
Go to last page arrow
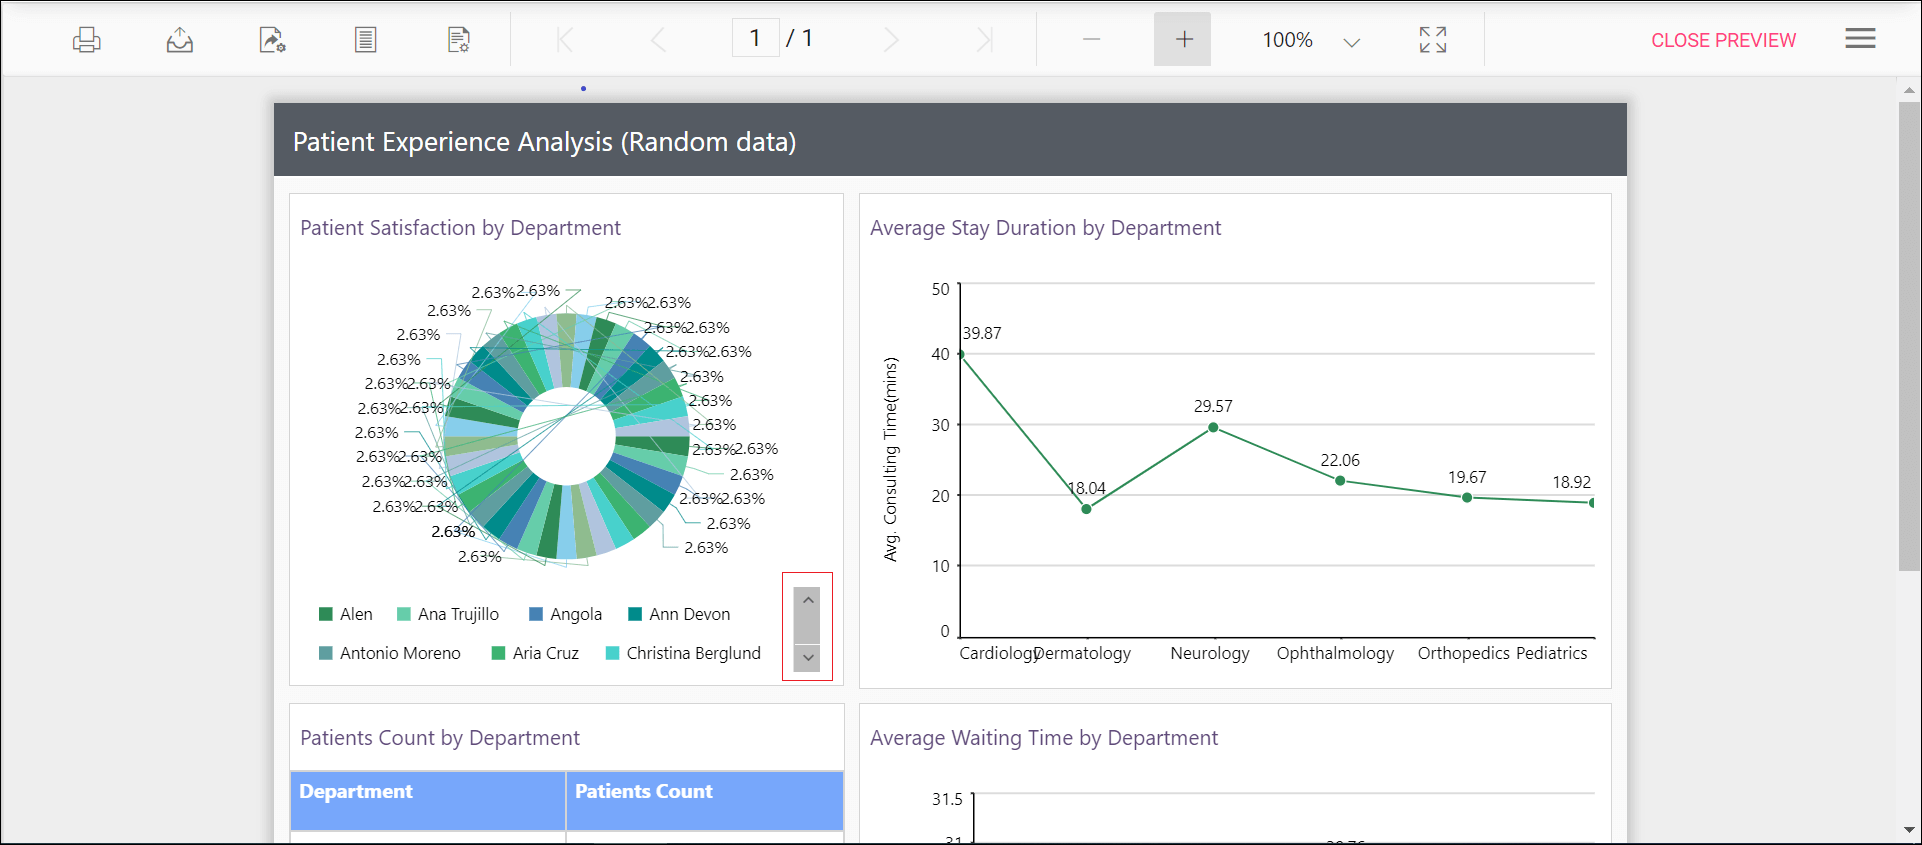click(x=984, y=40)
